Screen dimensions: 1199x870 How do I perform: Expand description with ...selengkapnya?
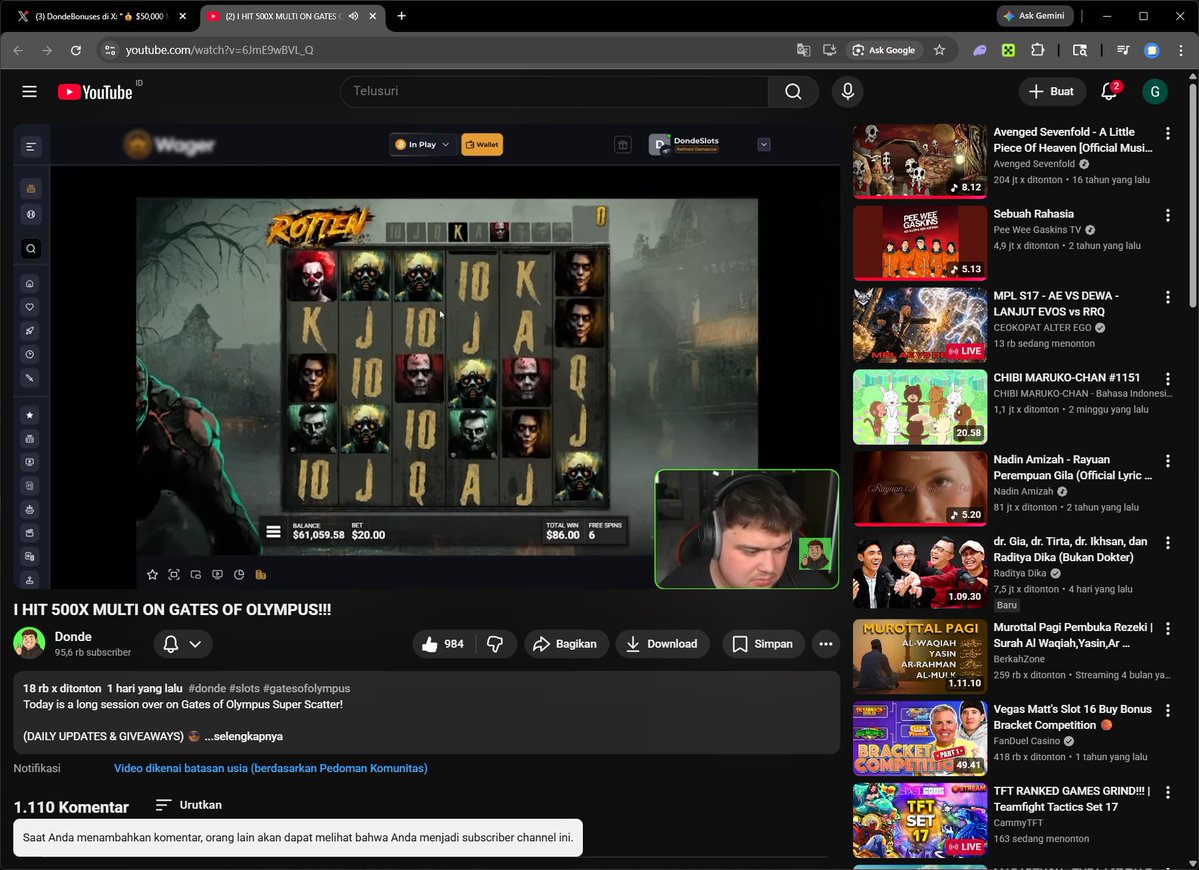click(243, 736)
